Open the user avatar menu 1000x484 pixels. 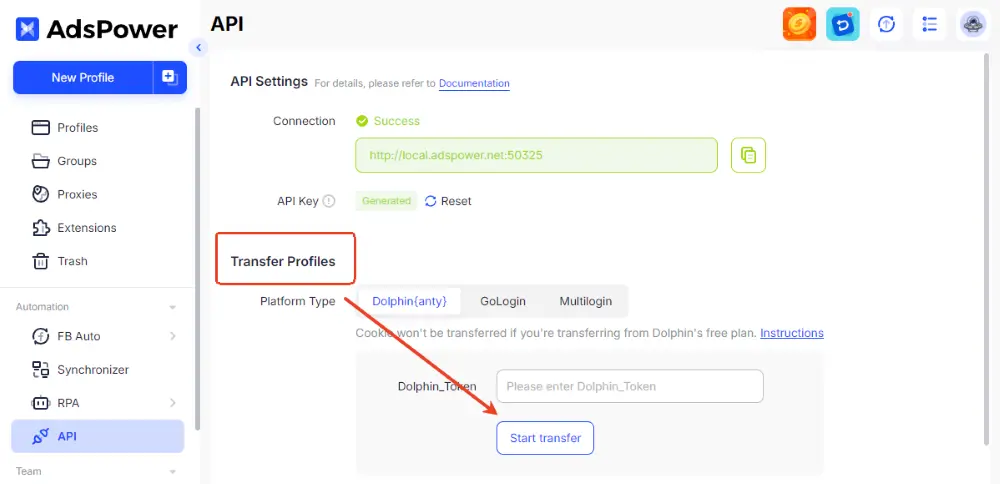[x=973, y=24]
